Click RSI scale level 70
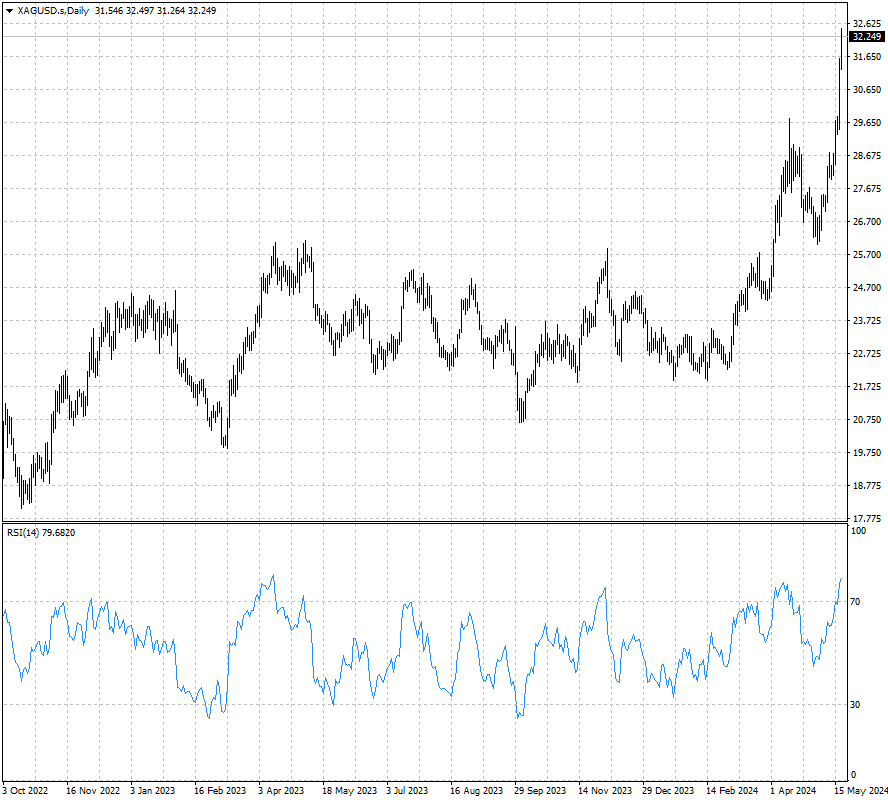 click(x=855, y=602)
